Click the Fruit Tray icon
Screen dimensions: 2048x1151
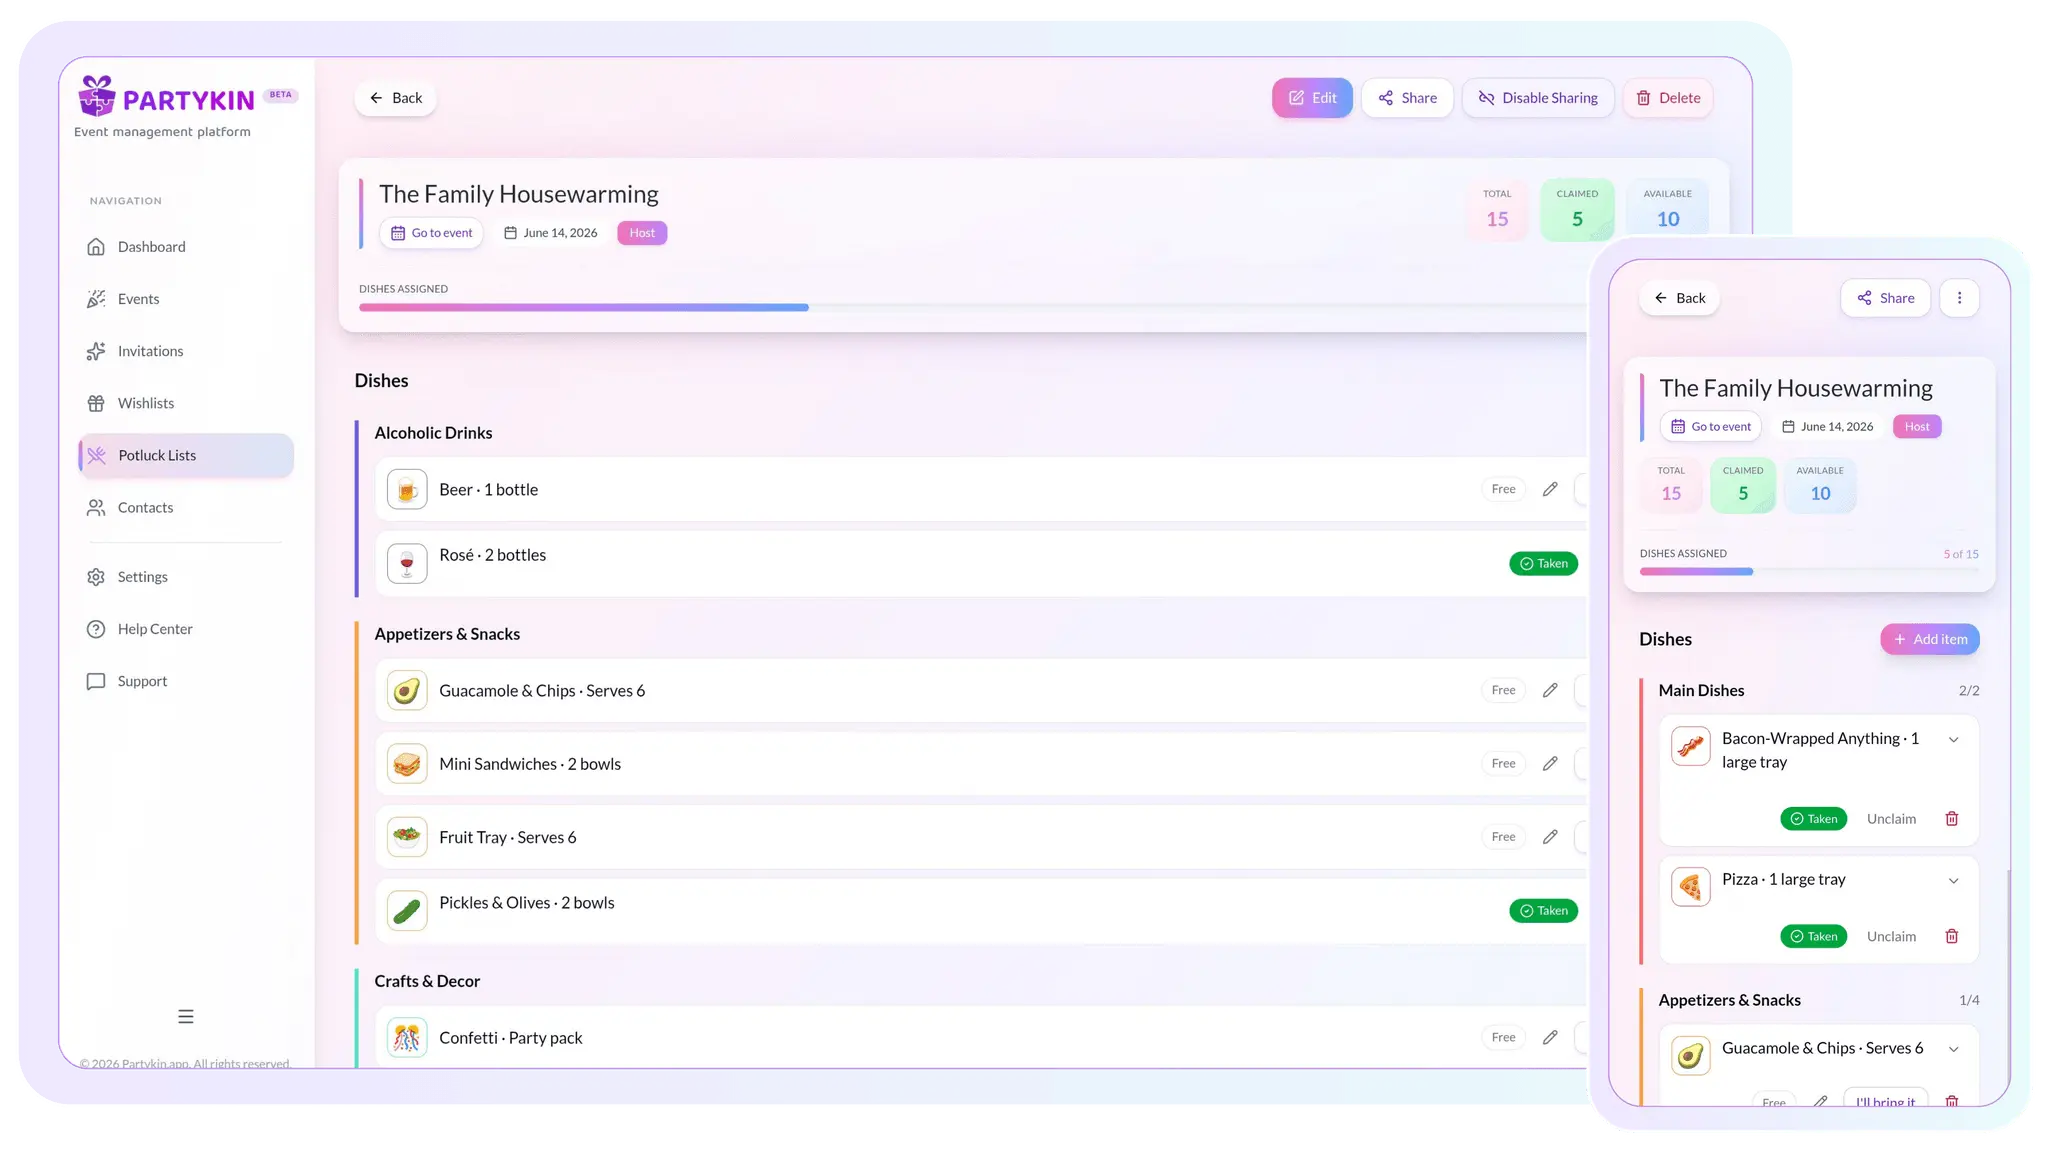point(407,837)
